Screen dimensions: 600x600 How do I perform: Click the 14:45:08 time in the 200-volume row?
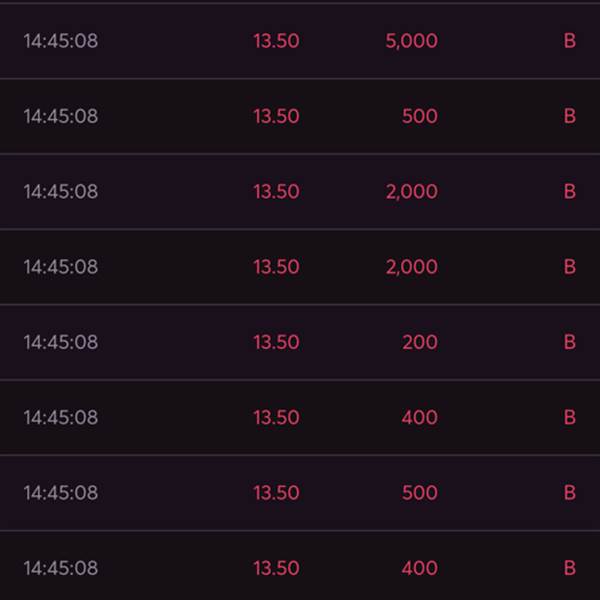pyautogui.click(x=61, y=342)
